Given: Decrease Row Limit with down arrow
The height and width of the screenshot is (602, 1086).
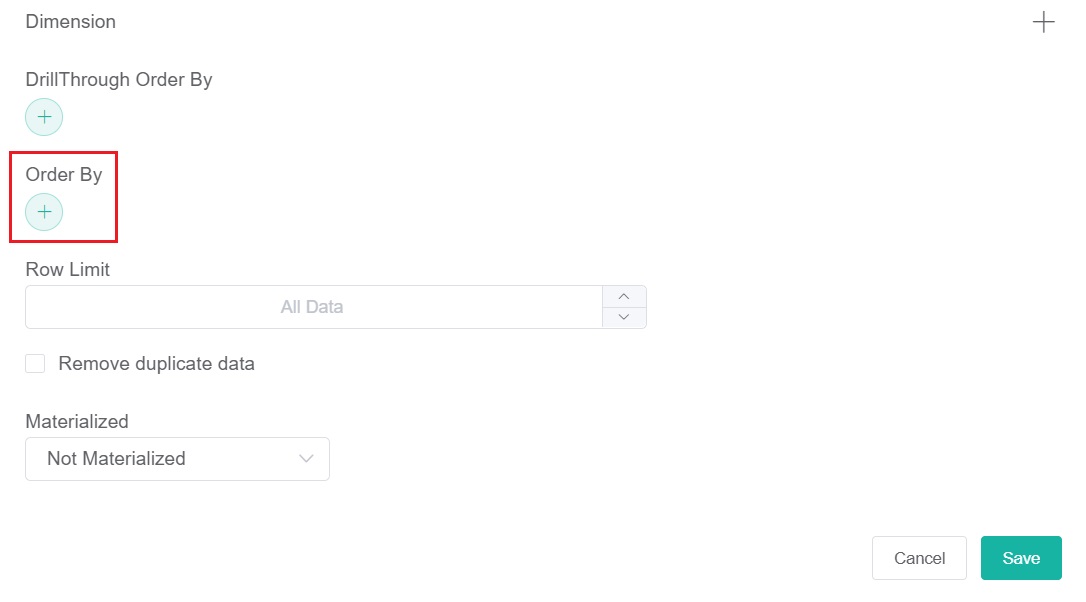Looking at the screenshot, I should (624, 317).
